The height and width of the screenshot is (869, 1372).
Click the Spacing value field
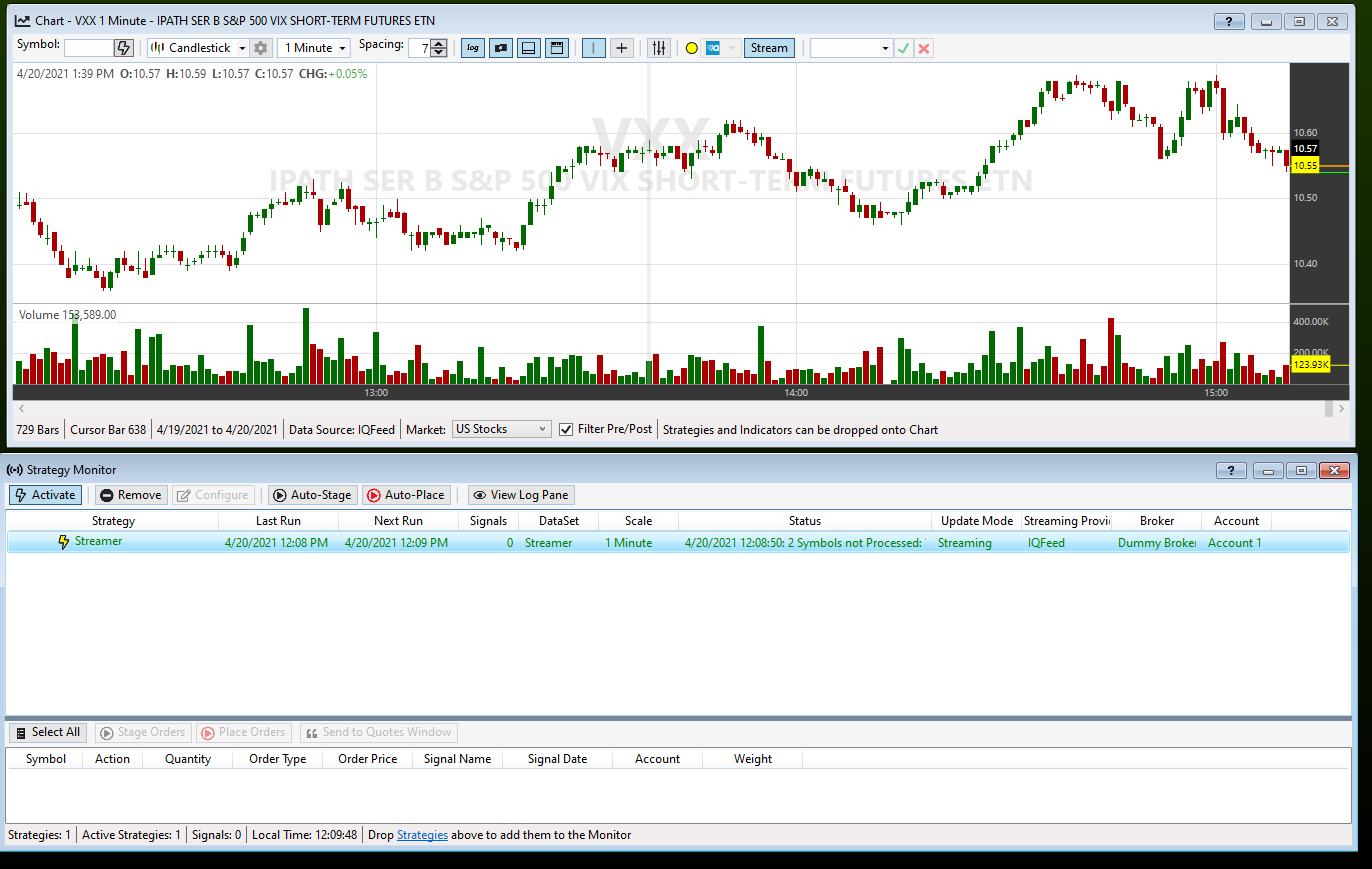pyautogui.click(x=420, y=48)
